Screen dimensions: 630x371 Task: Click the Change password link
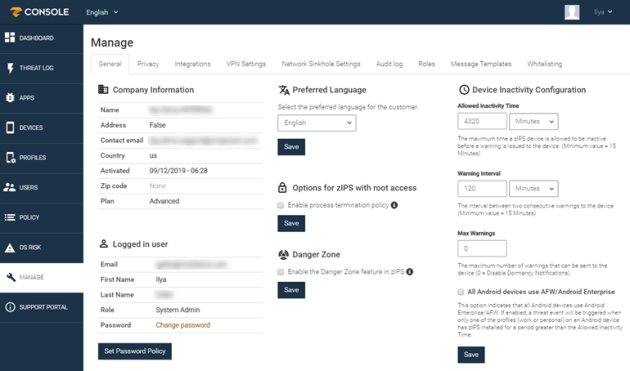click(x=183, y=325)
